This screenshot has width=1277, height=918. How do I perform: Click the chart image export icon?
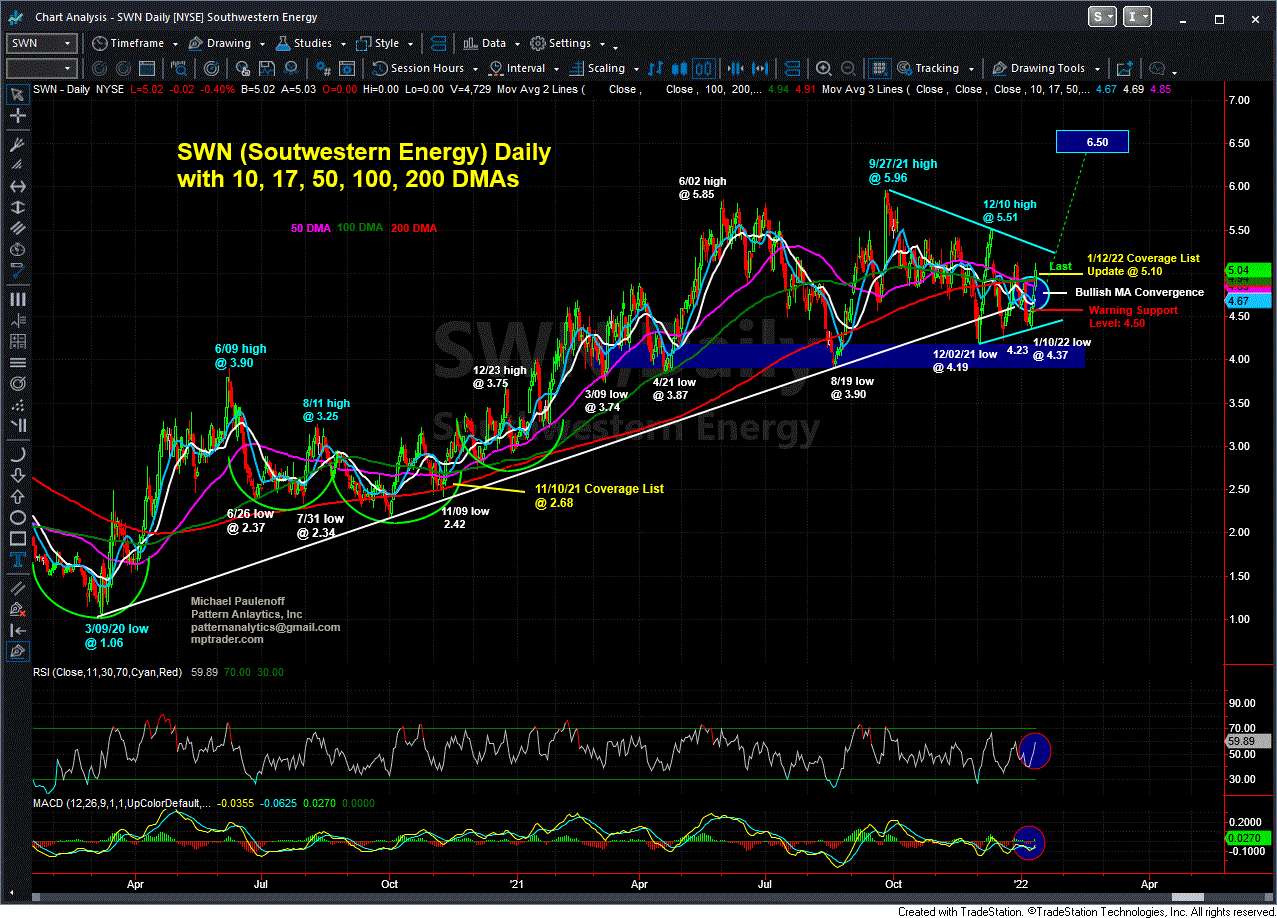[1125, 68]
